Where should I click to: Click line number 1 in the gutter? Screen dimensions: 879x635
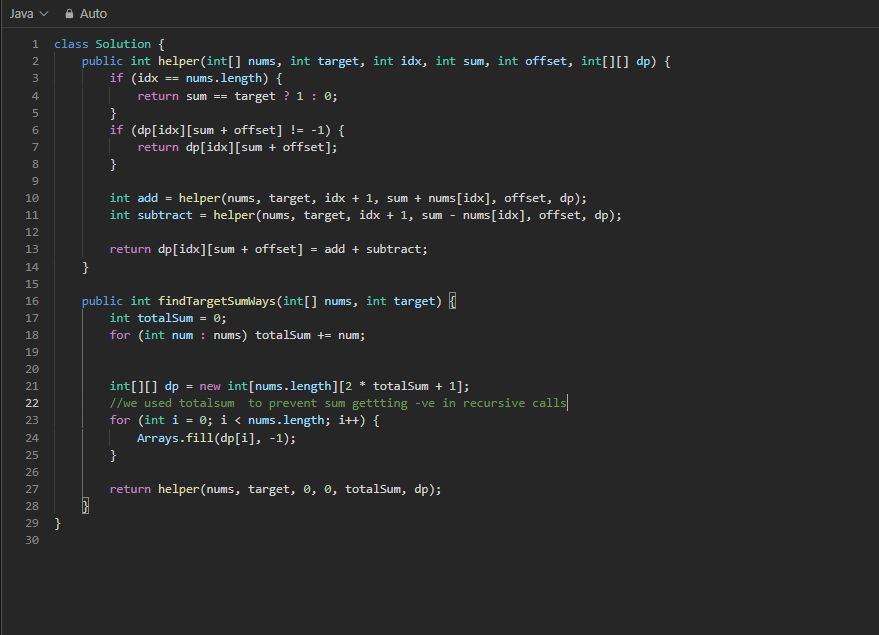[x=35, y=44]
